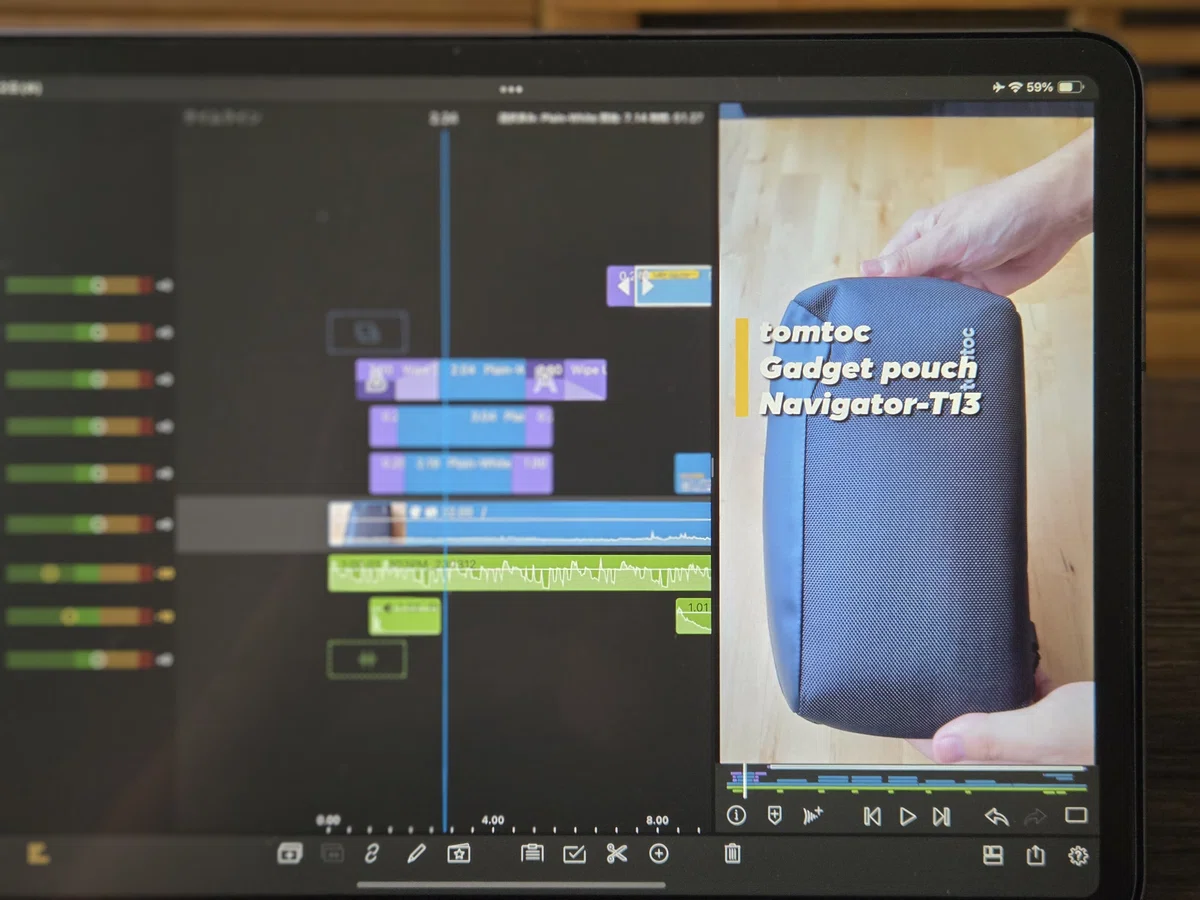
Task: Split the clip with the scissors tool
Action: [x=616, y=854]
